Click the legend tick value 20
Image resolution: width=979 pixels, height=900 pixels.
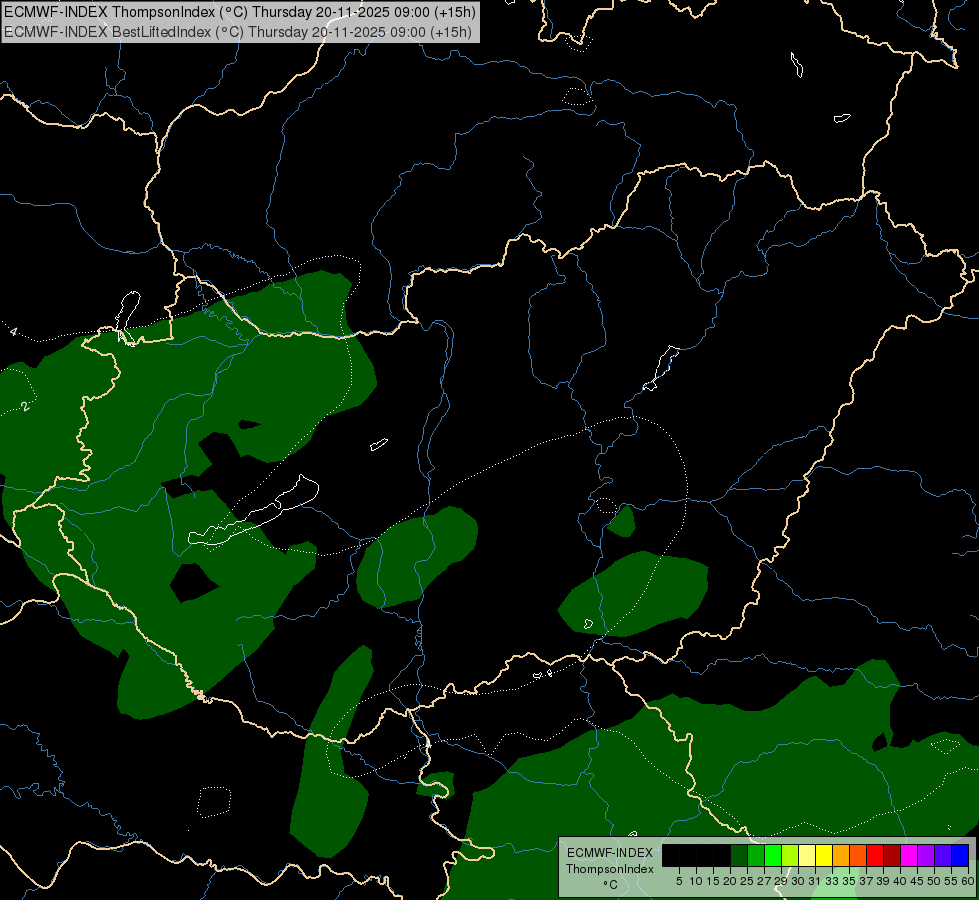730,881
